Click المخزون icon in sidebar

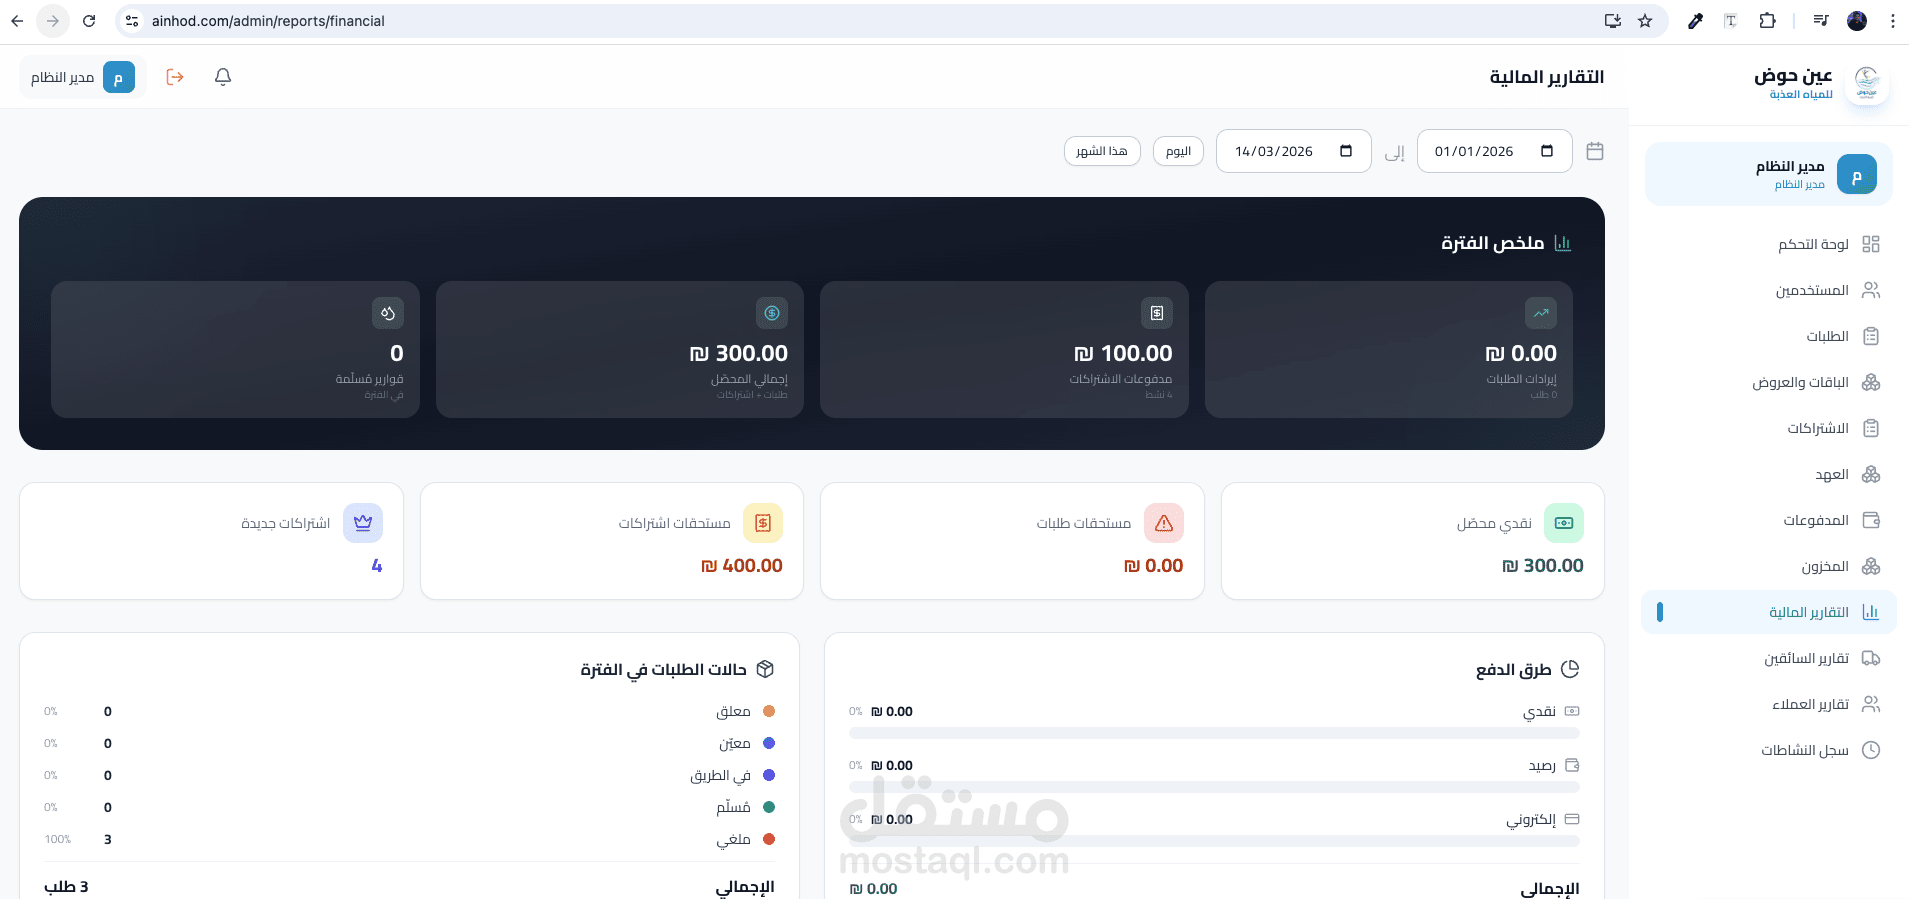point(1871,566)
